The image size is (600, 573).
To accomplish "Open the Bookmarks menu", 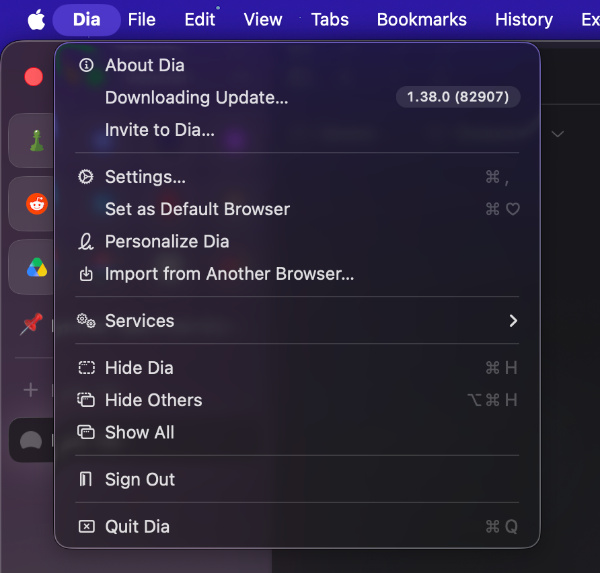I will [x=422, y=20].
